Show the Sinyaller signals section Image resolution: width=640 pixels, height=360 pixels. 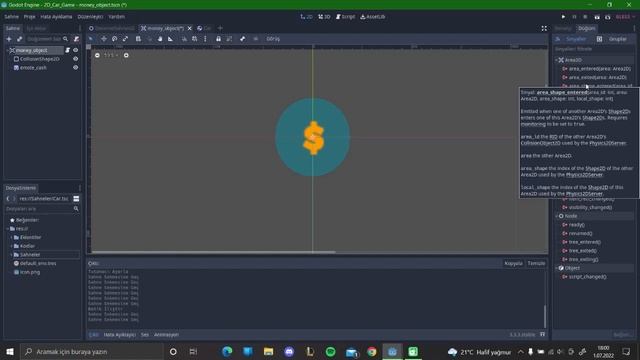coord(571,39)
